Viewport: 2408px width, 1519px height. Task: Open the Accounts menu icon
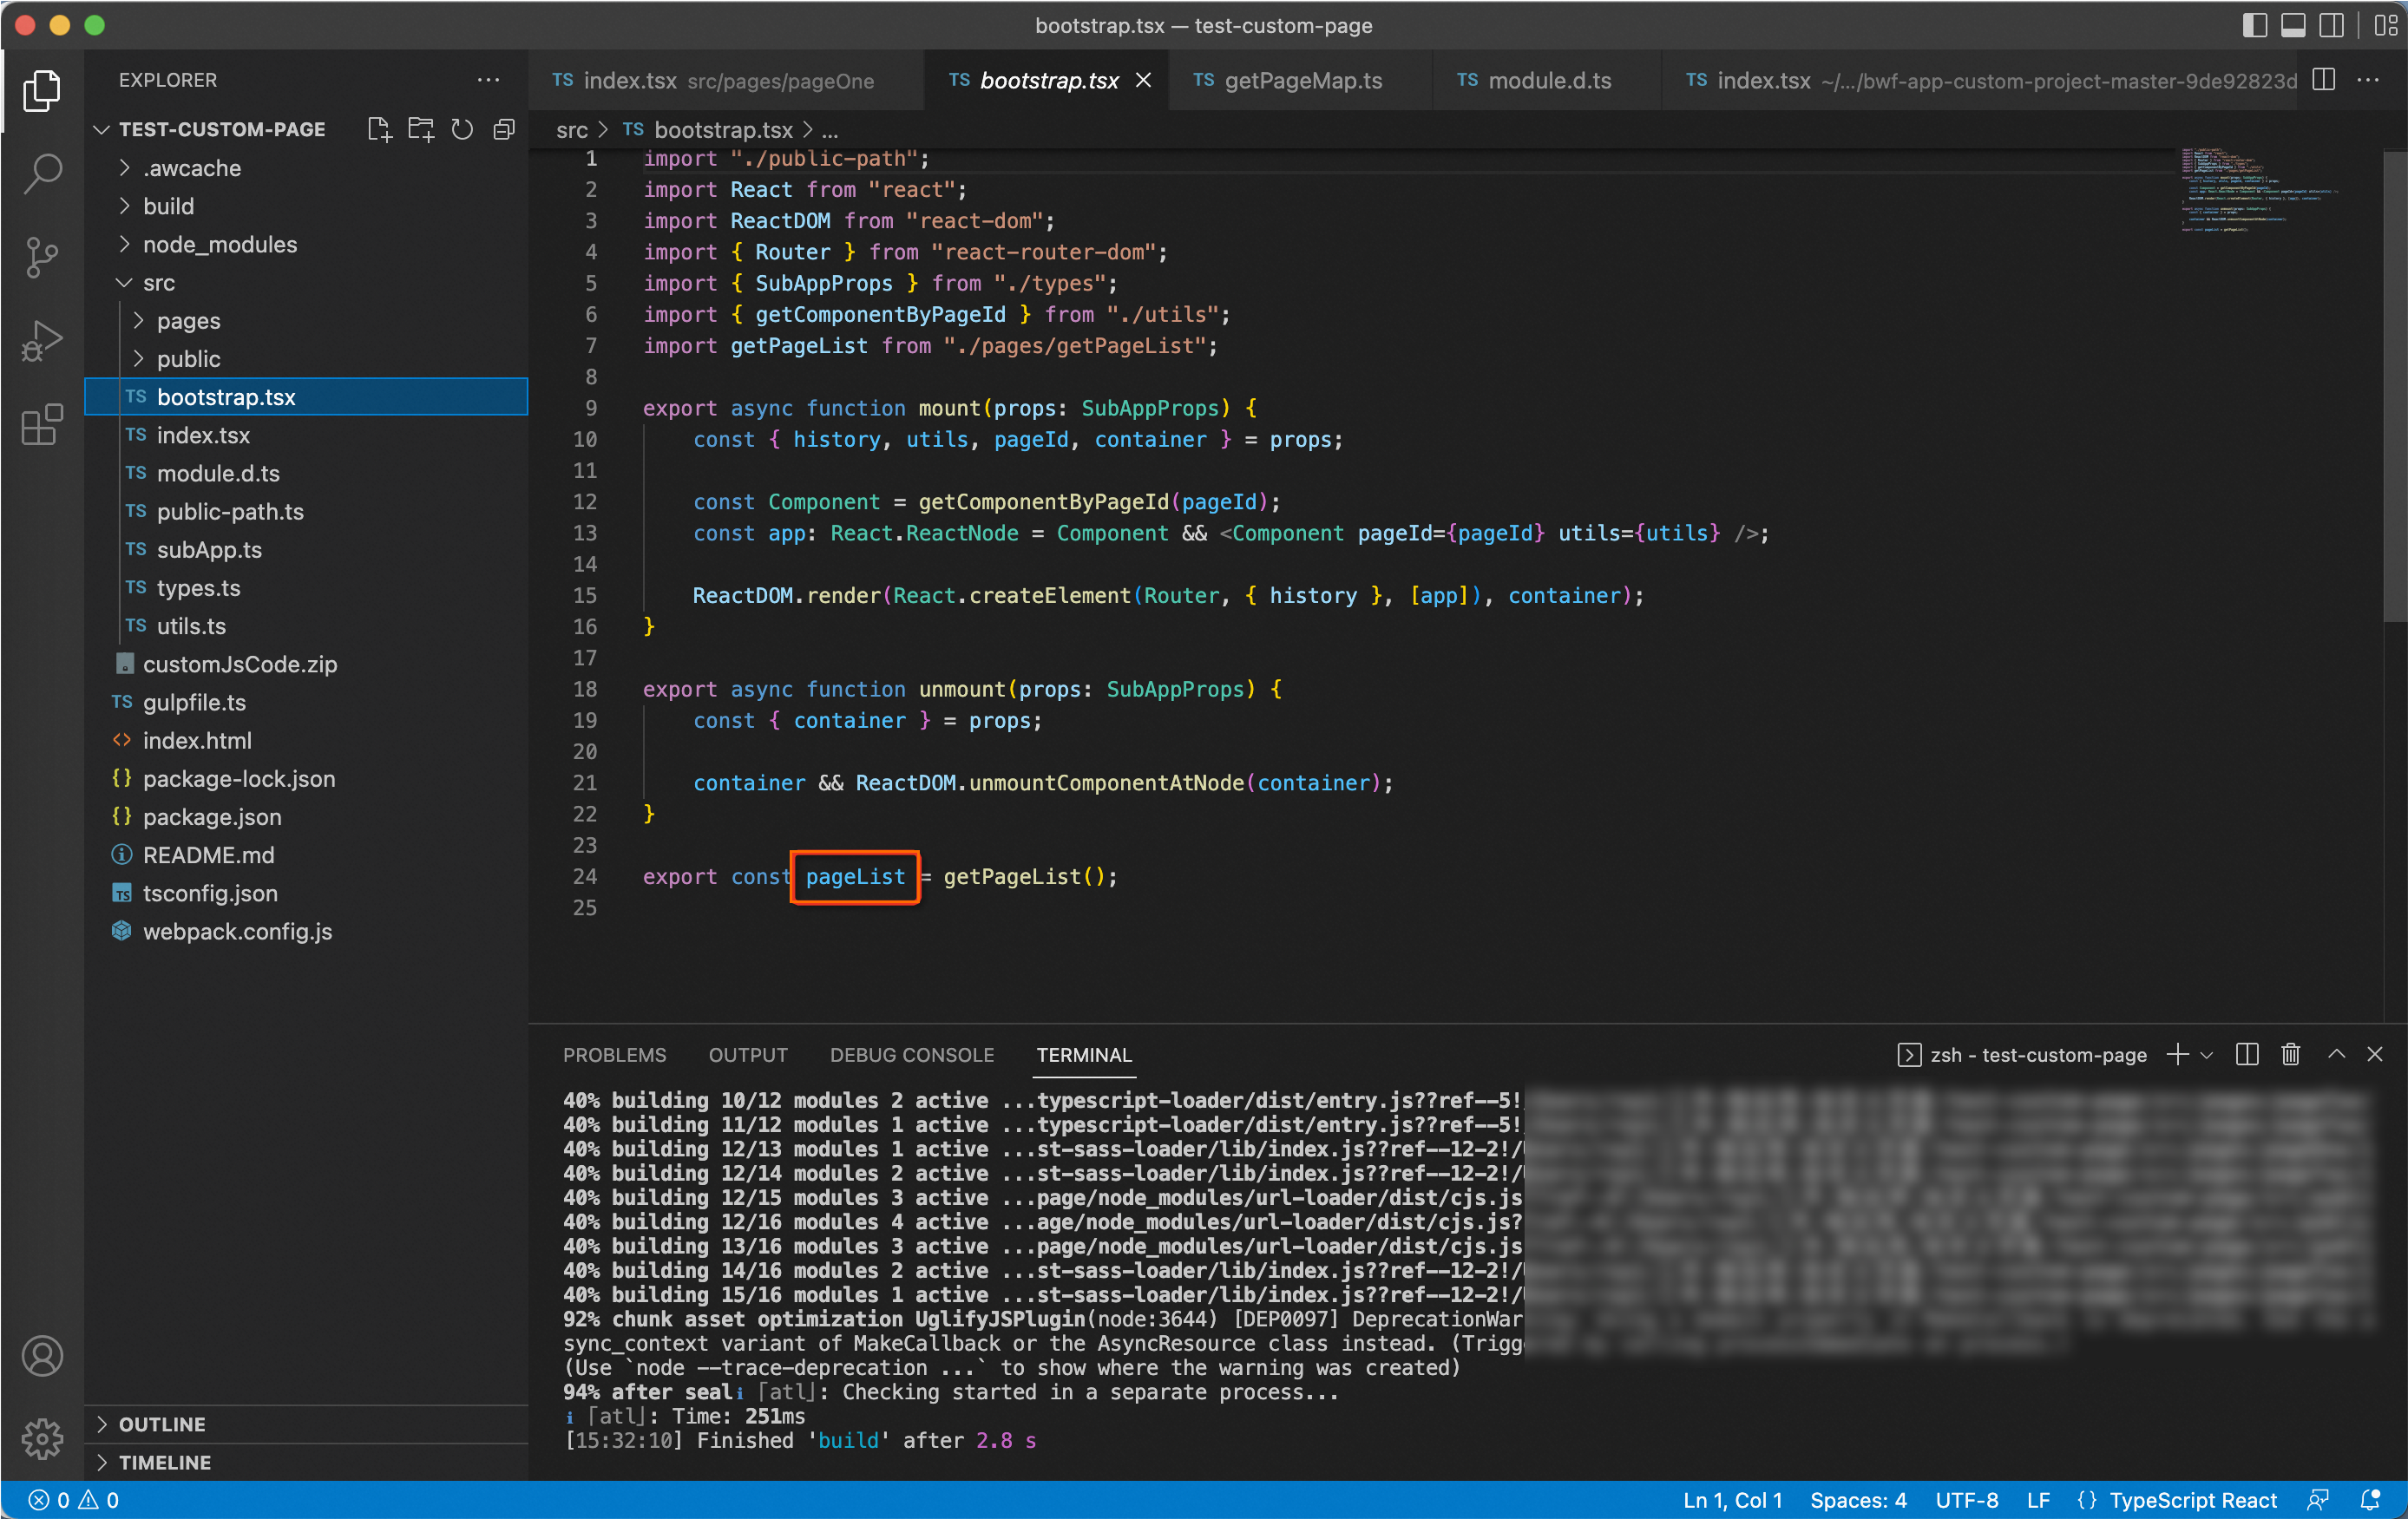pos(42,1355)
